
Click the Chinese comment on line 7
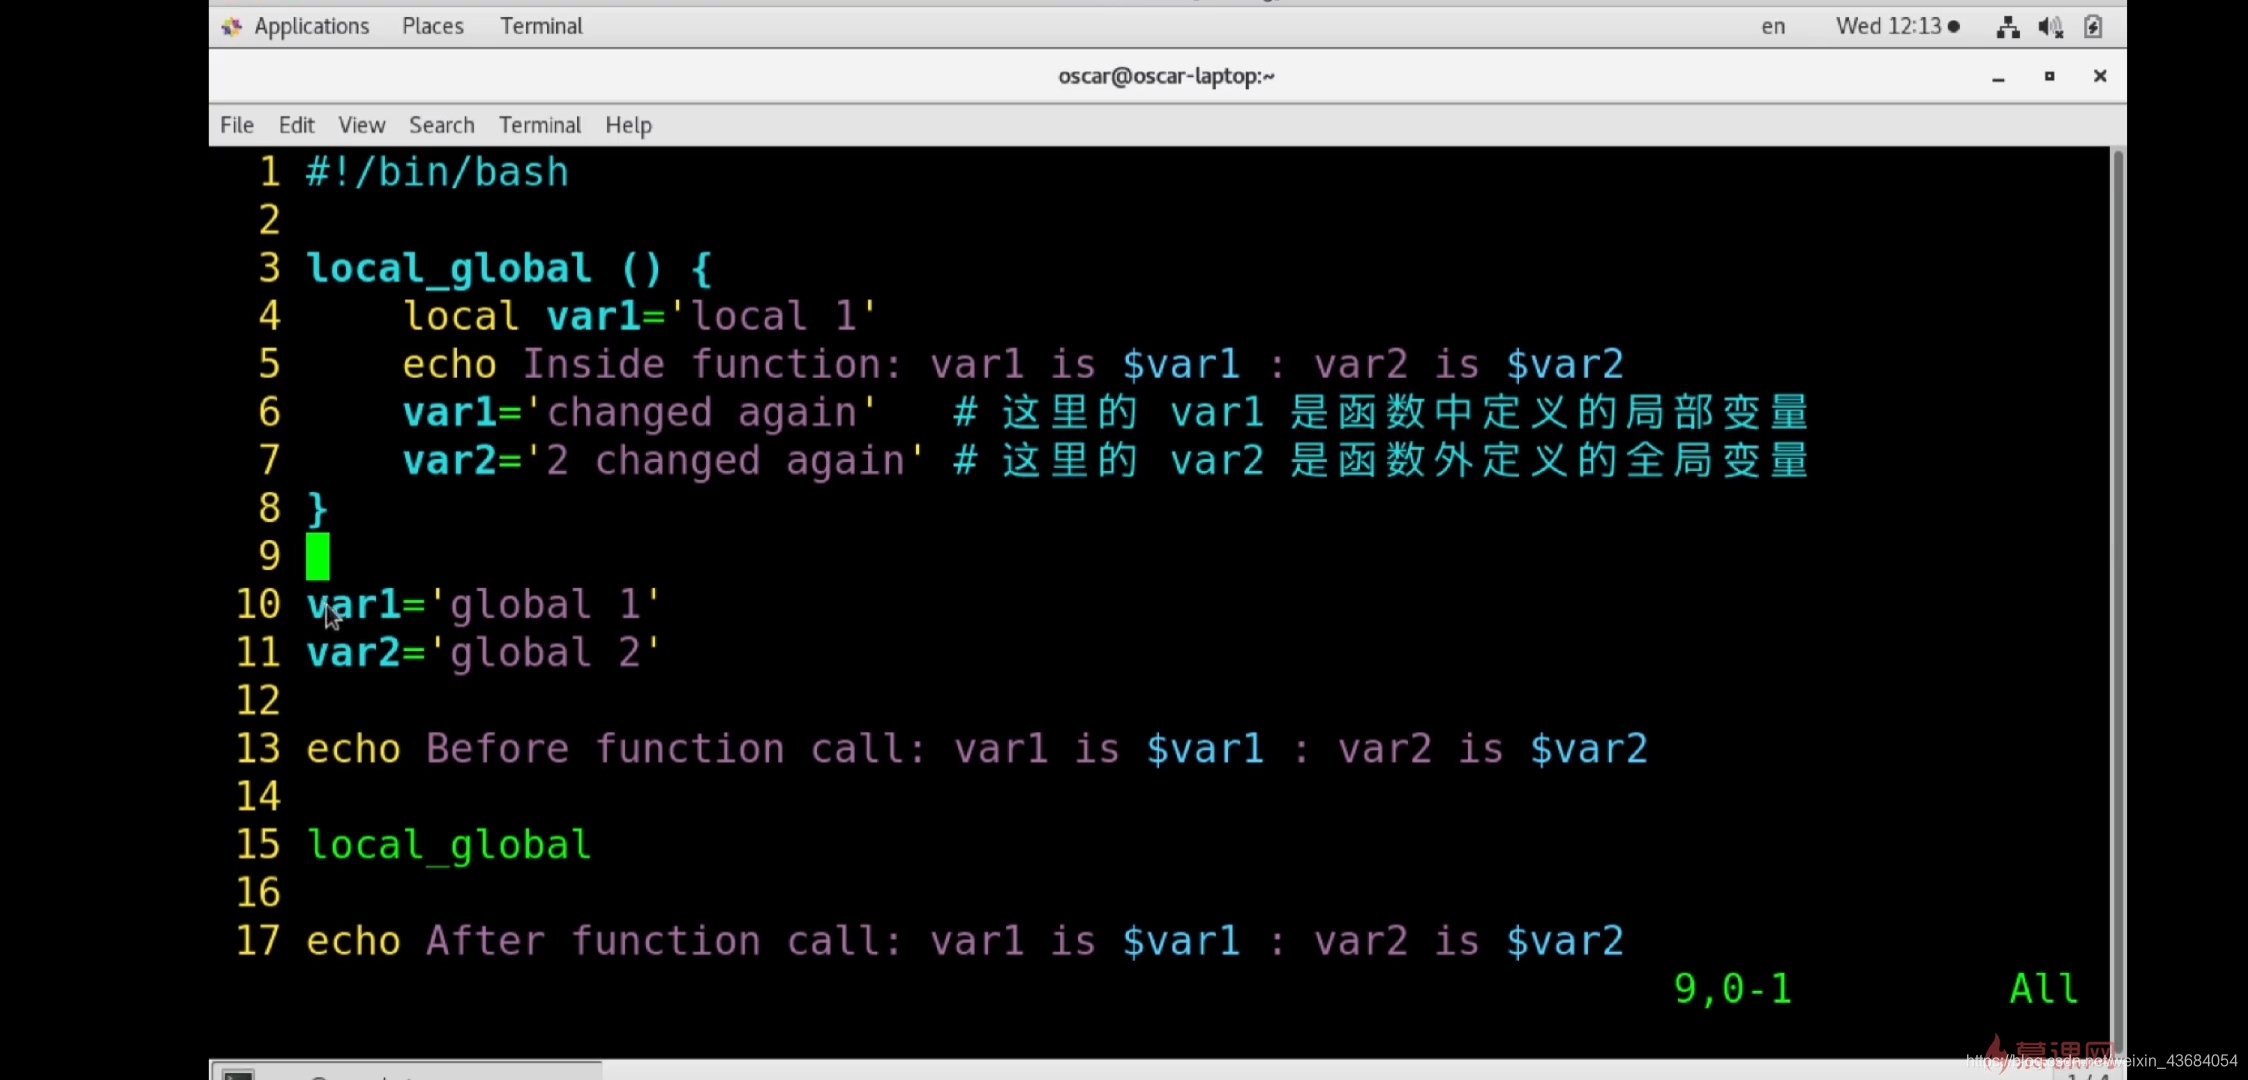1381,460
